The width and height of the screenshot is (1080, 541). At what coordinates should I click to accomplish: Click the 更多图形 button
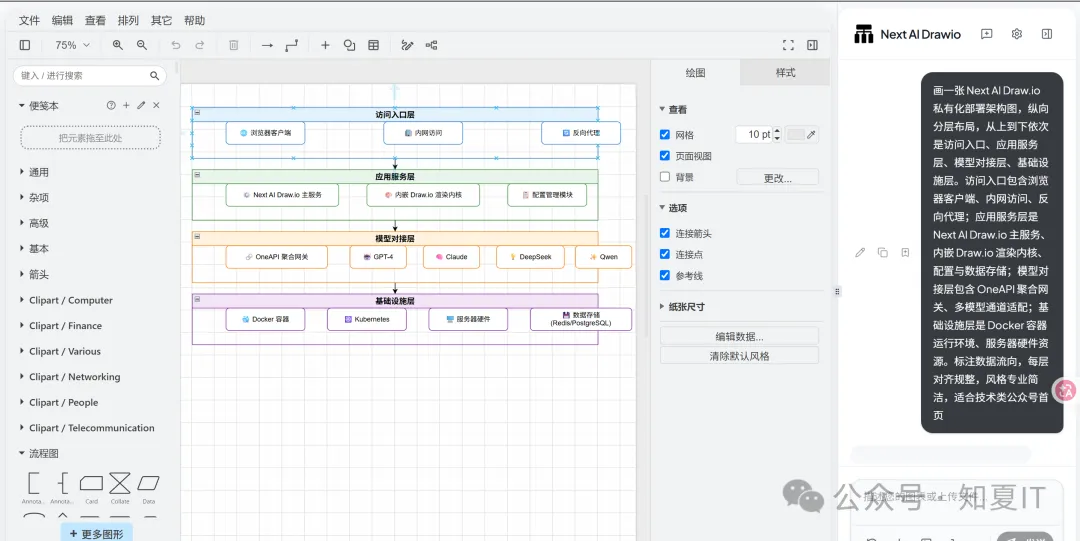(x=96, y=533)
